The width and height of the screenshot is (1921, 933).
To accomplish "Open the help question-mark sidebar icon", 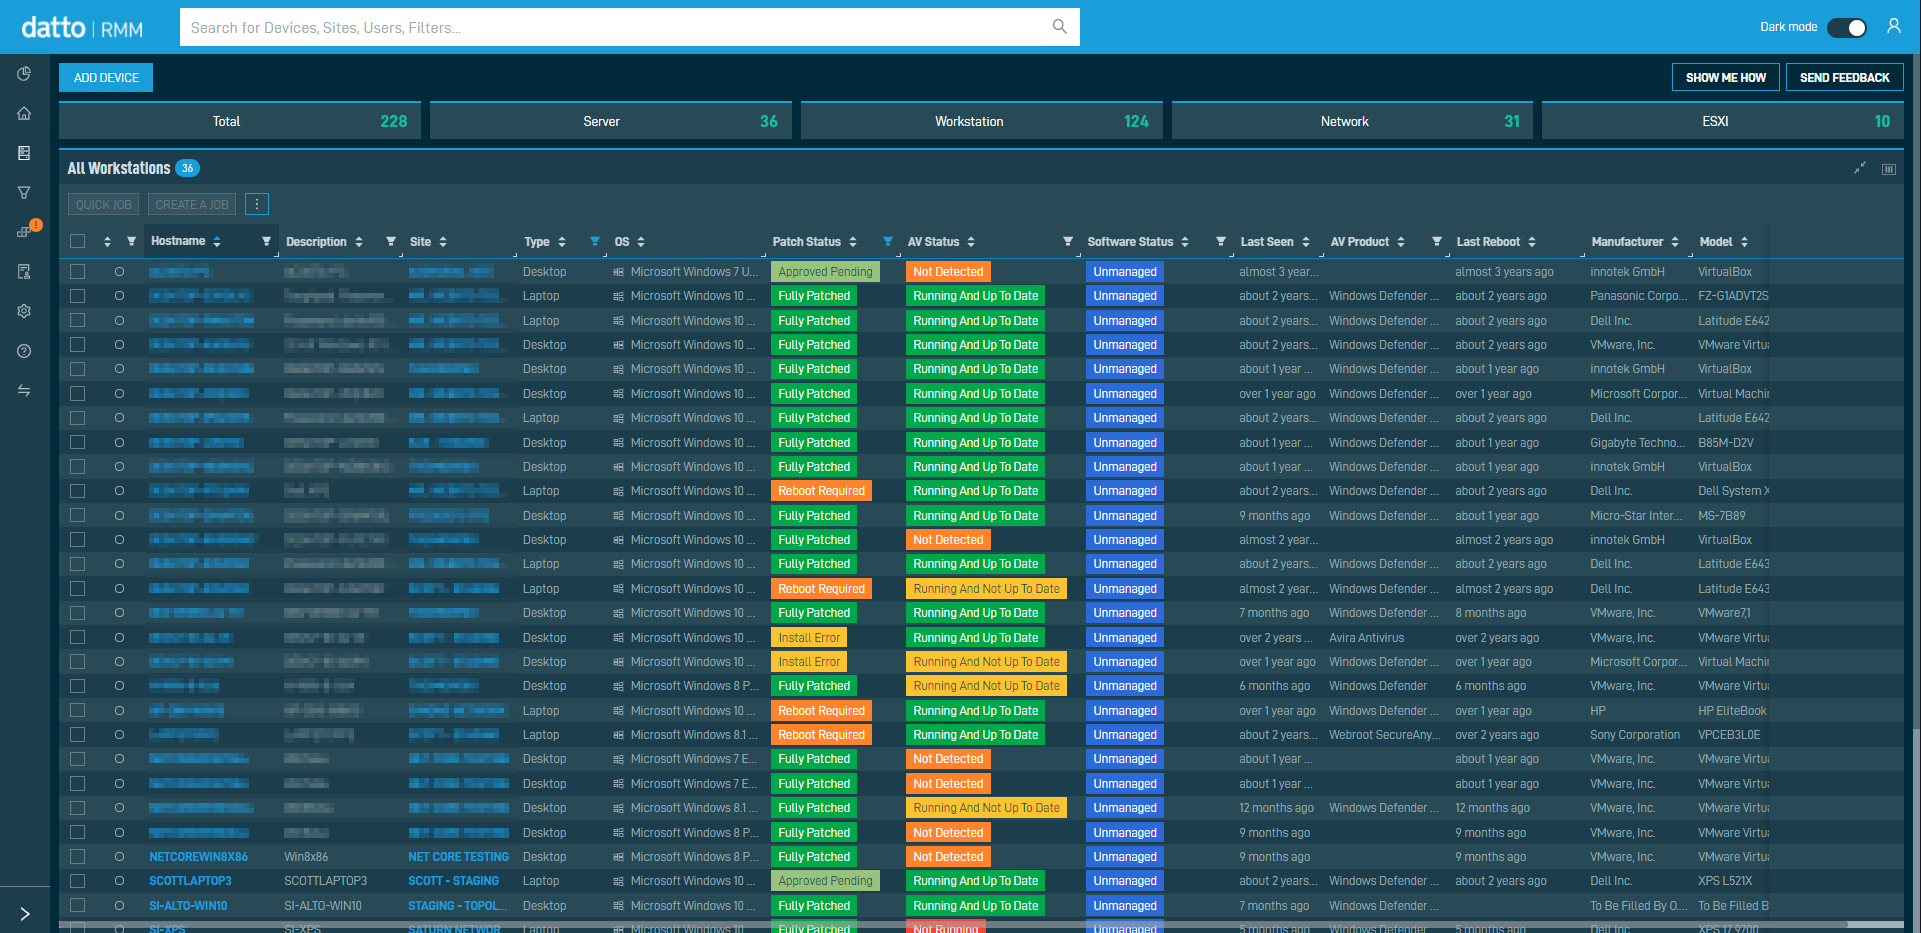I will [x=24, y=351].
